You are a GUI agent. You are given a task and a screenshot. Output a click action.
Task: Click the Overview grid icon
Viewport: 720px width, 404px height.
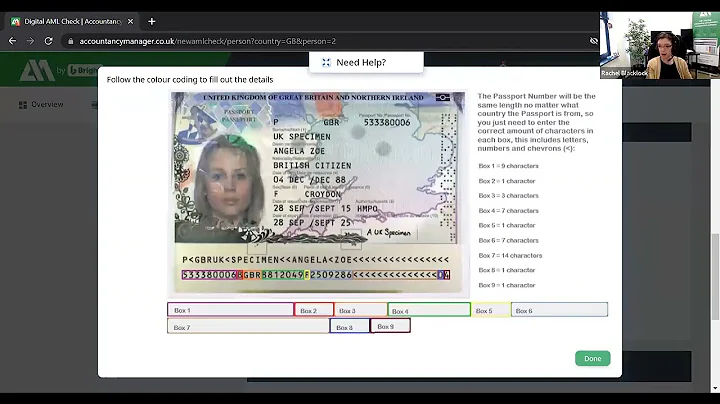(22, 105)
